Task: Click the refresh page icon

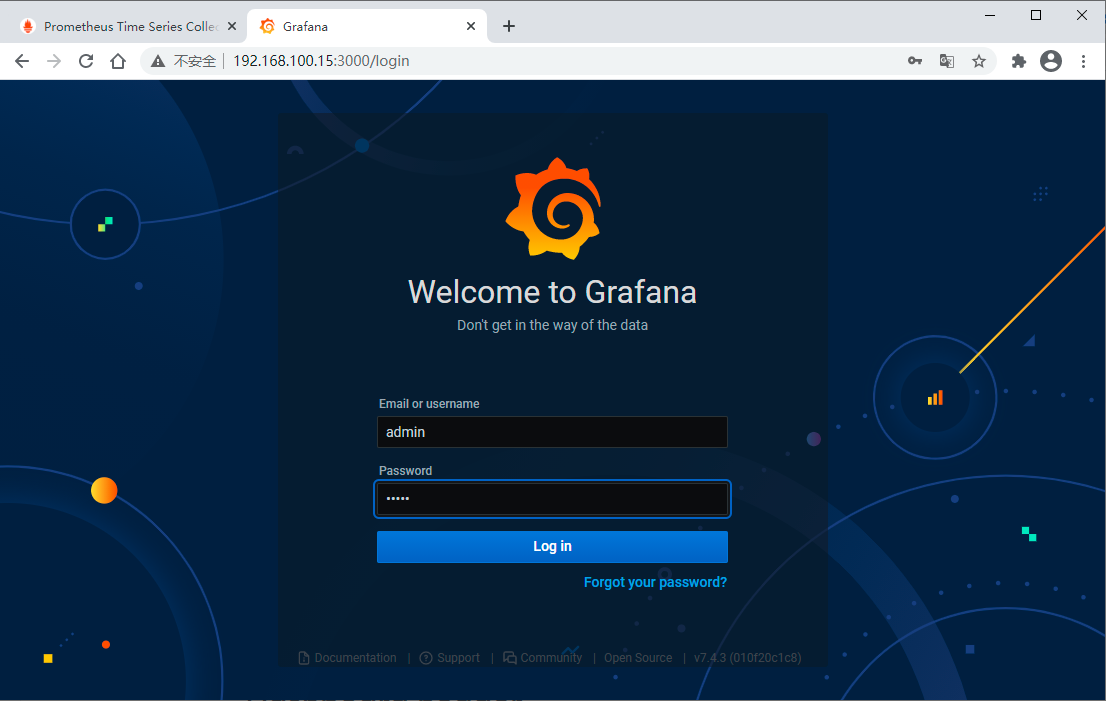Action: [x=86, y=61]
